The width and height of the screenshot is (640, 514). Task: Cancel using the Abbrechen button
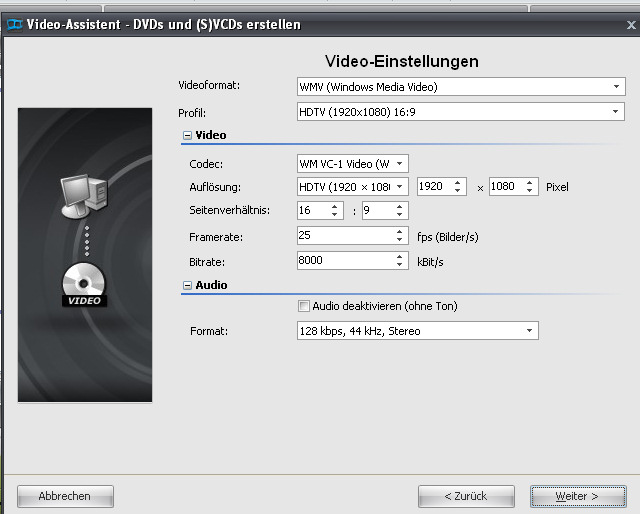pyautogui.click(x=65, y=496)
